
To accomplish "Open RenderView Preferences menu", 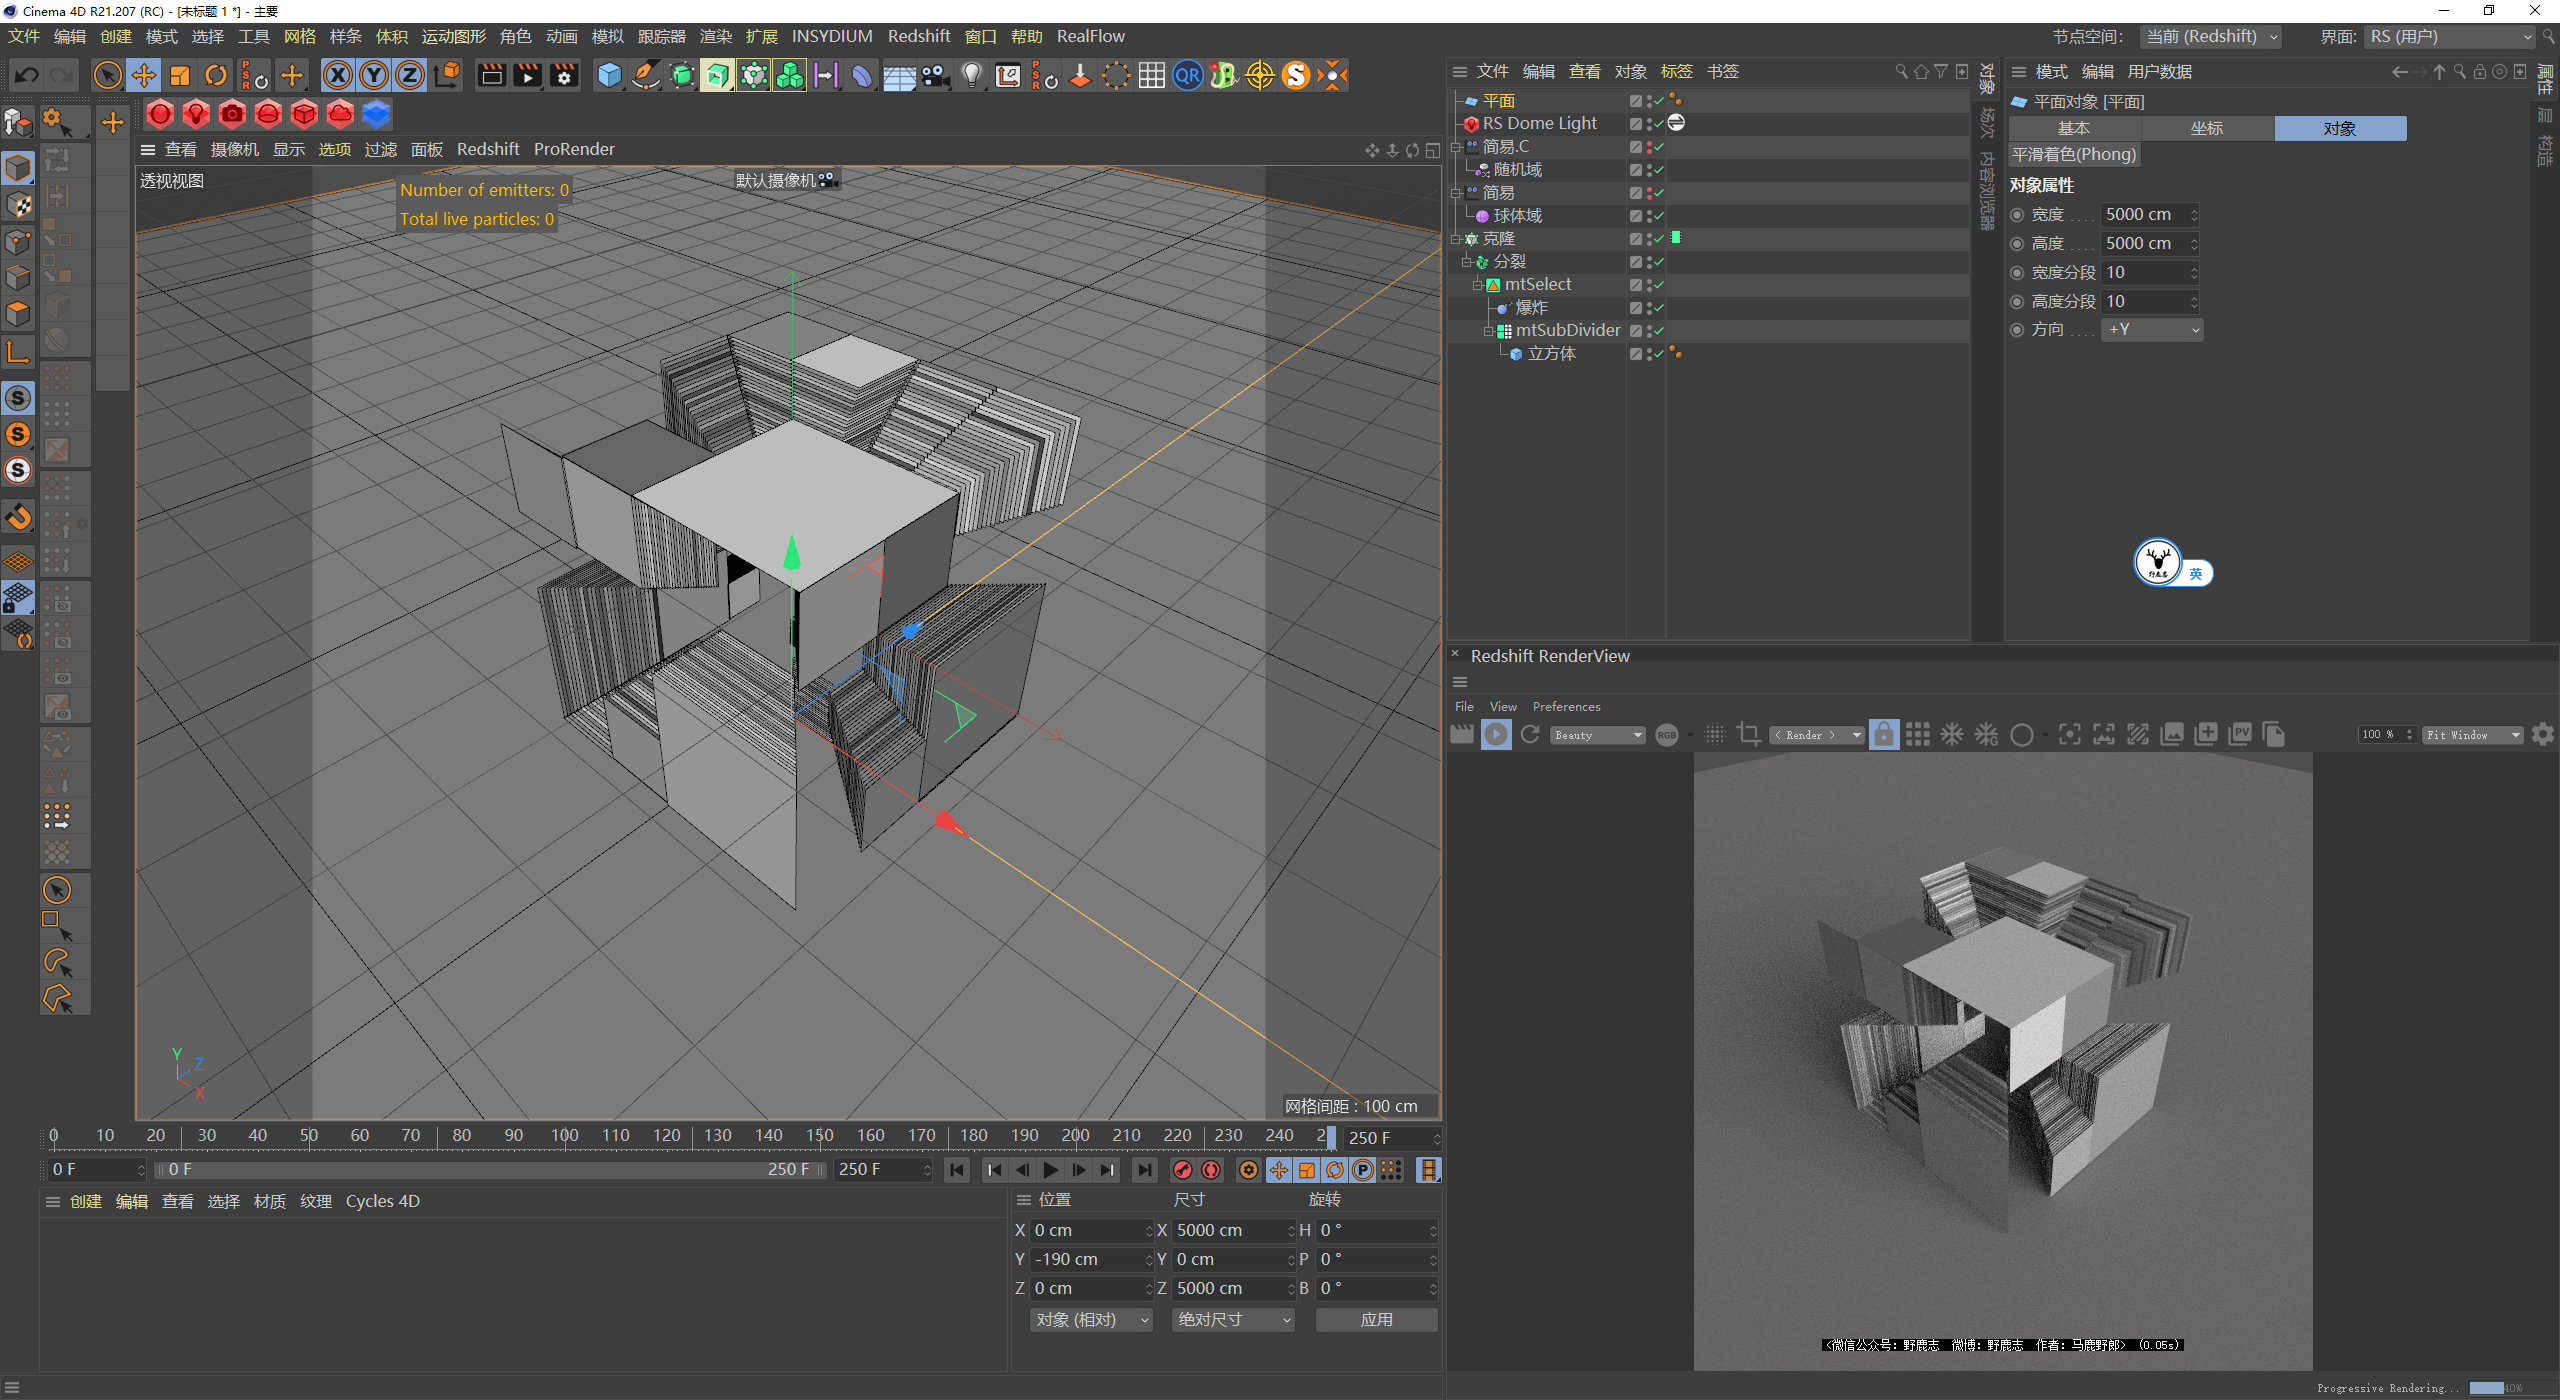I will pyautogui.click(x=1566, y=707).
